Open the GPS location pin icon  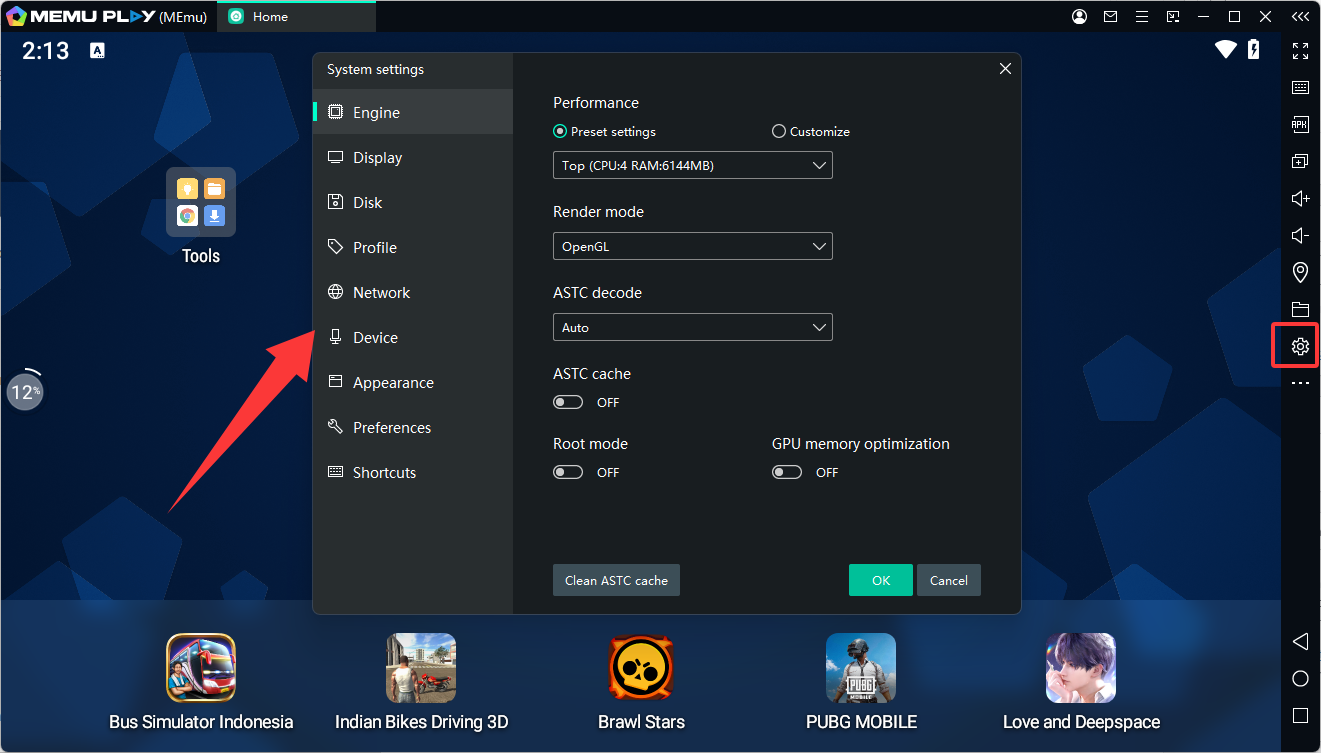[1300, 272]
